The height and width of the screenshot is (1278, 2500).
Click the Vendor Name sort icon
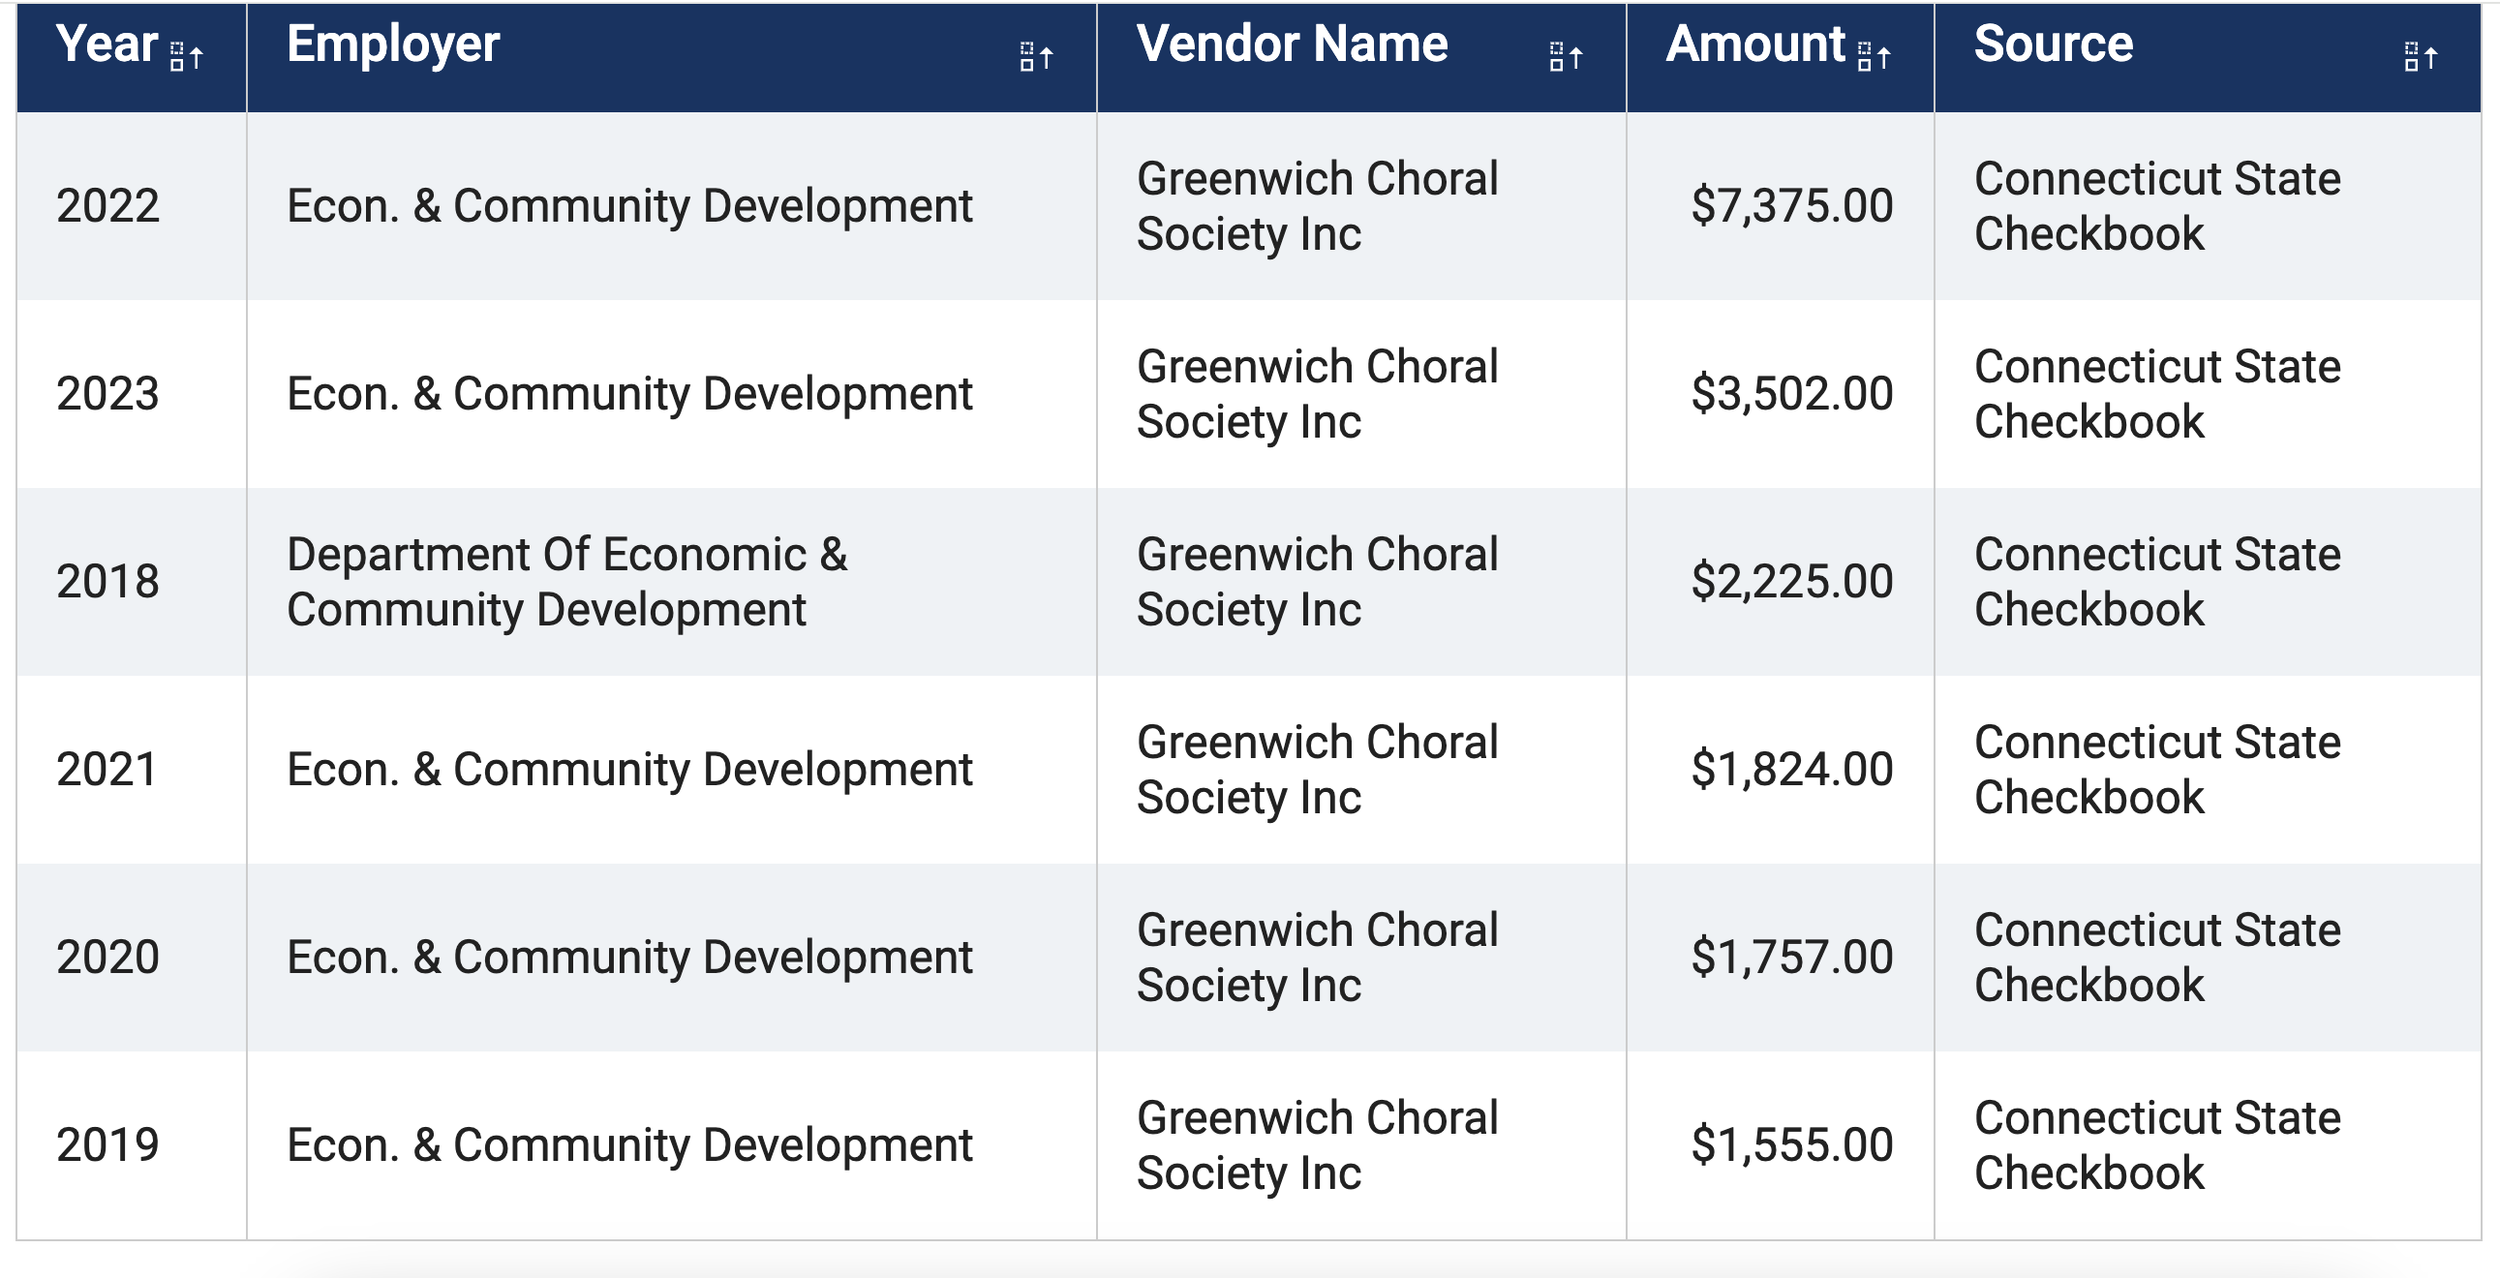(x=1565, y=57)
